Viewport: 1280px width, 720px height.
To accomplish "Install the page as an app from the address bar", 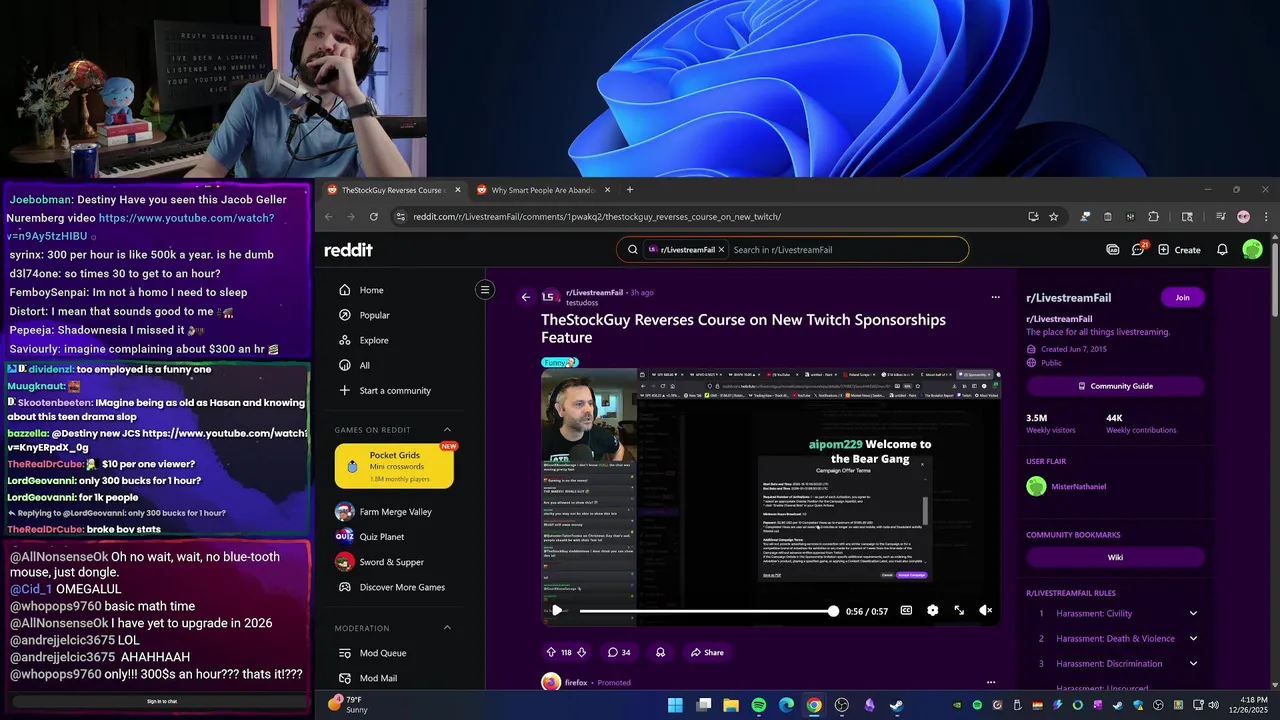I will 1033,216.
